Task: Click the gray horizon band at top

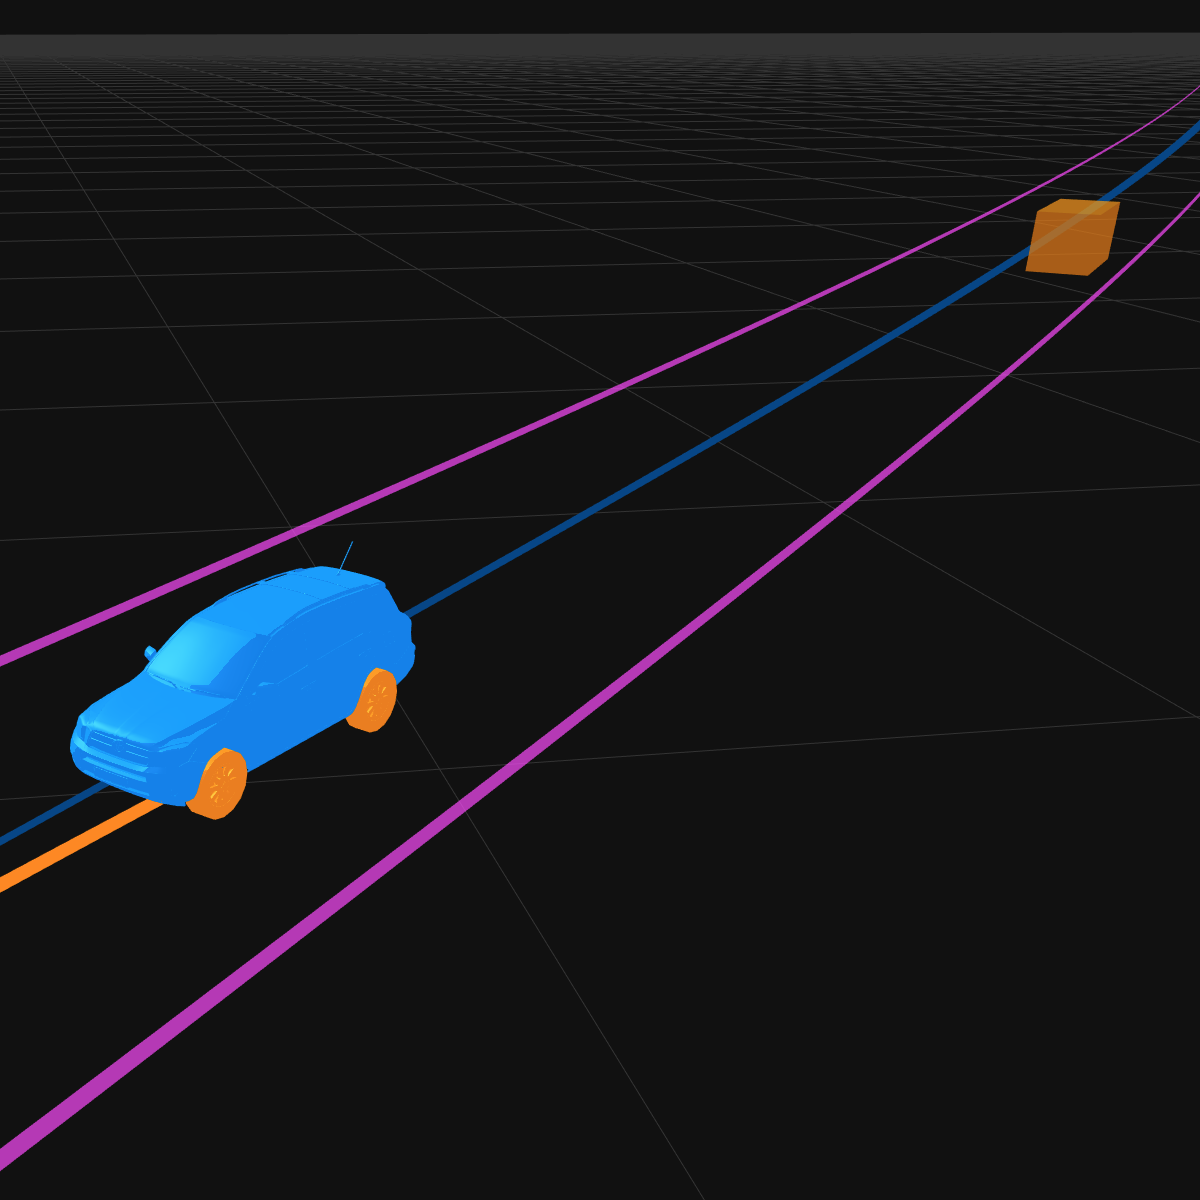Action: [x=600, y=45]
